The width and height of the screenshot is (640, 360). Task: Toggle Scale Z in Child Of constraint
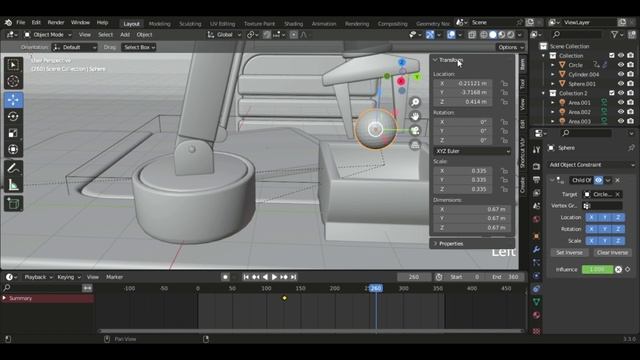click(x=618, y=241)
